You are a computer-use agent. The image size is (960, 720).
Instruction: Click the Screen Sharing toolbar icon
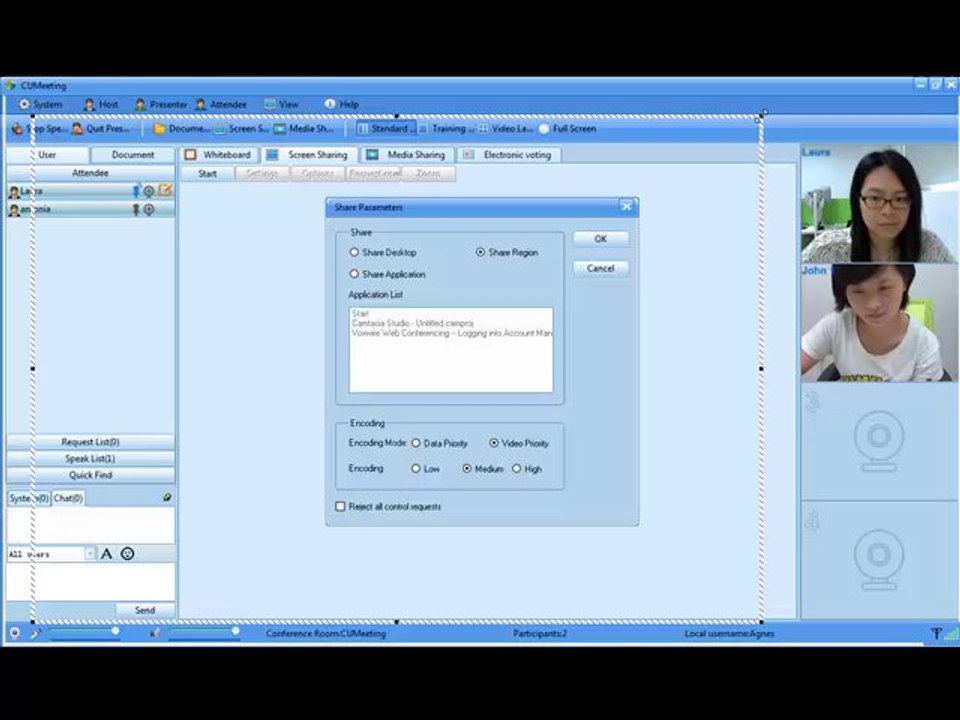click(241, 129)
